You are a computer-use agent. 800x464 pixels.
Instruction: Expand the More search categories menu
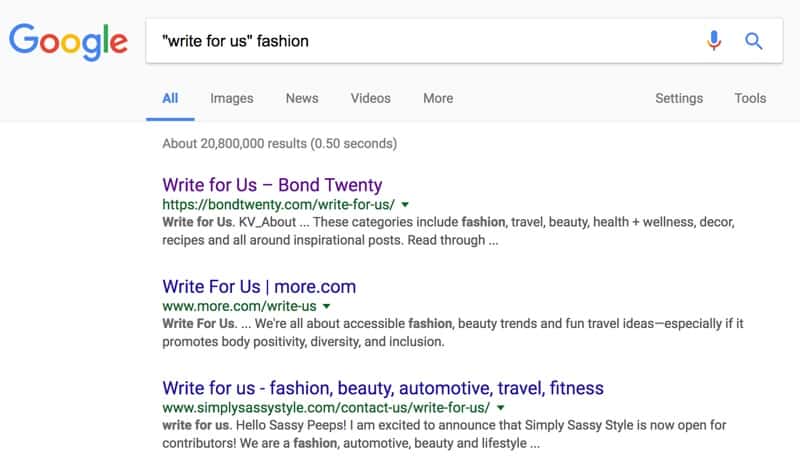438,98
